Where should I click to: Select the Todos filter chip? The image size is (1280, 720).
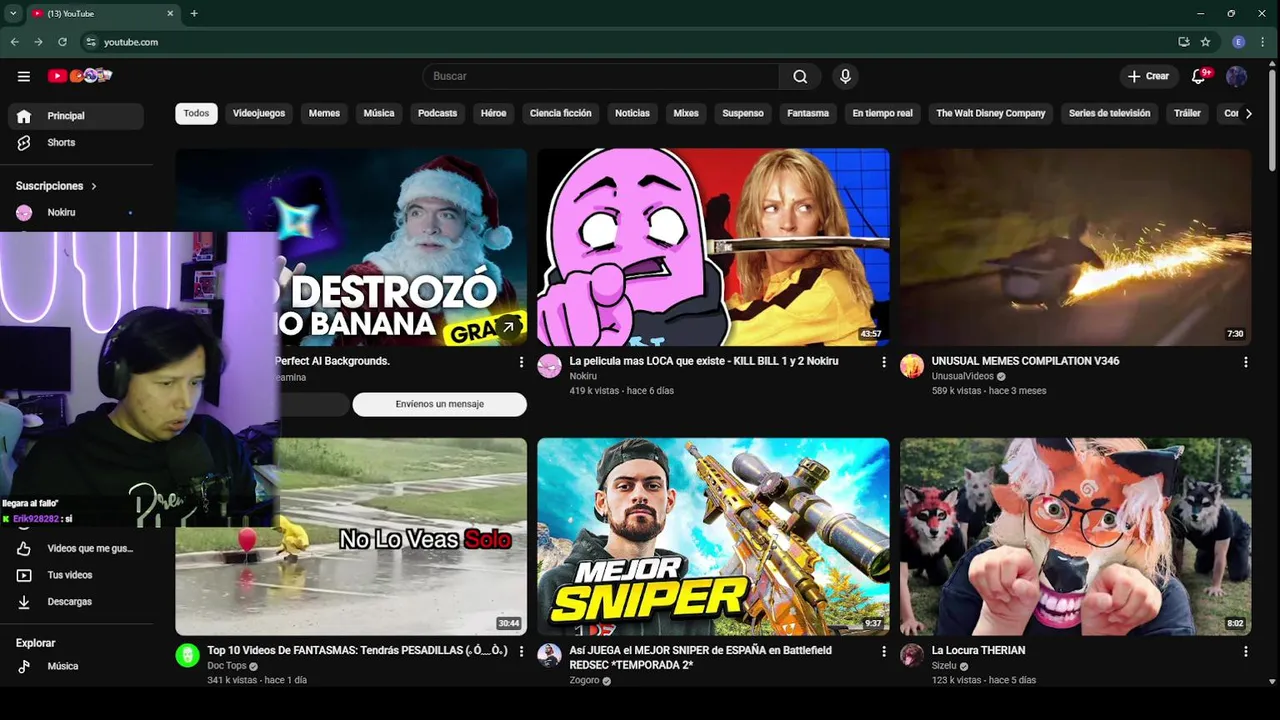(196, 113)
